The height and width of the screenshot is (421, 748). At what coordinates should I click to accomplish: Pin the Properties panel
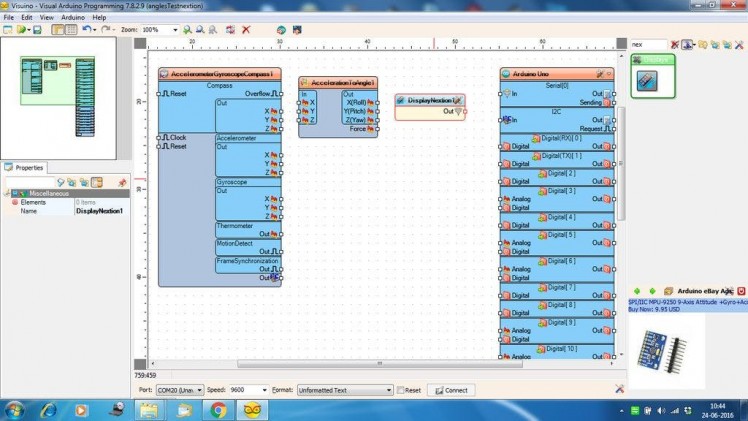click(x=123, y=182)
